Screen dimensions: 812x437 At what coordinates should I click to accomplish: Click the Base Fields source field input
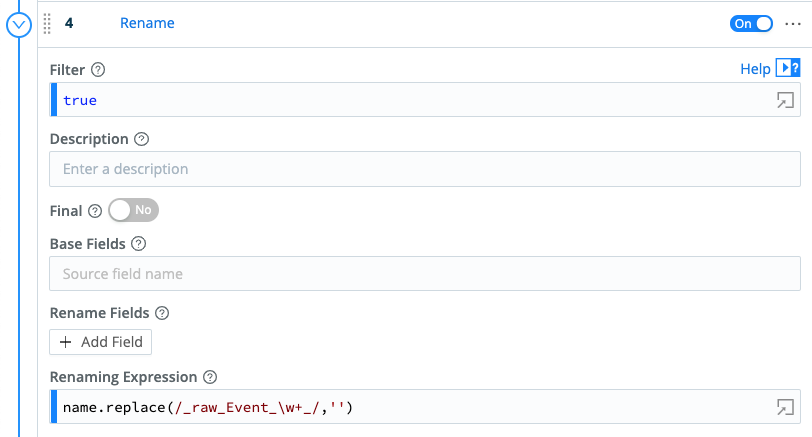(x=425, y=273)
